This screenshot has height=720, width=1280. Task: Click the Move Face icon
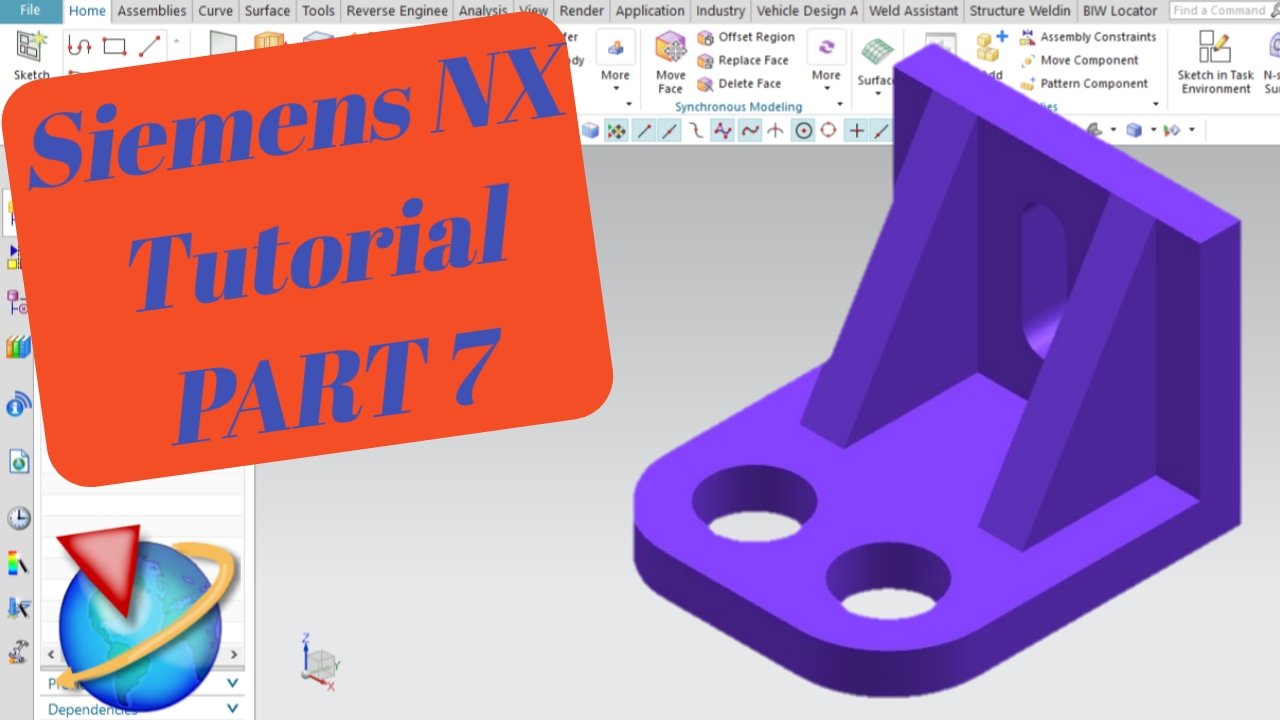pyautogui.click(x=671, y=63)
